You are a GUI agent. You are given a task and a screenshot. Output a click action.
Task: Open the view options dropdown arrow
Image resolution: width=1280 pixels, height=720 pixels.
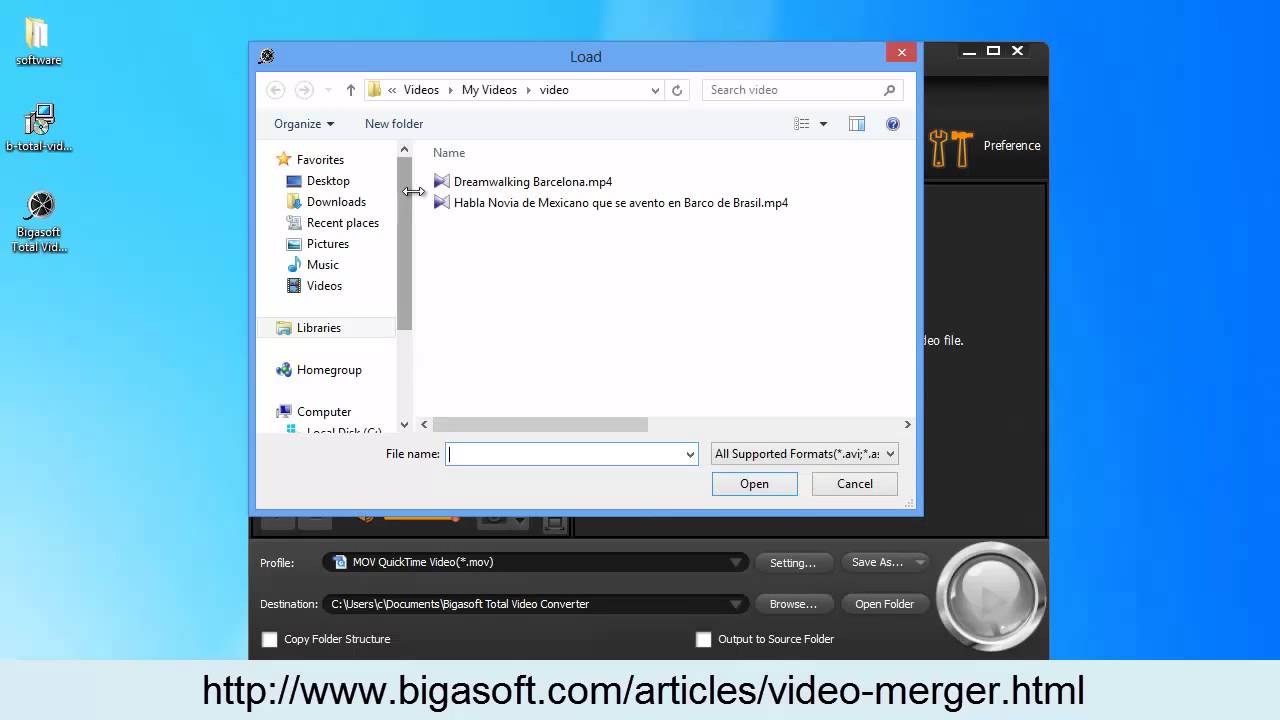point(824,124)
